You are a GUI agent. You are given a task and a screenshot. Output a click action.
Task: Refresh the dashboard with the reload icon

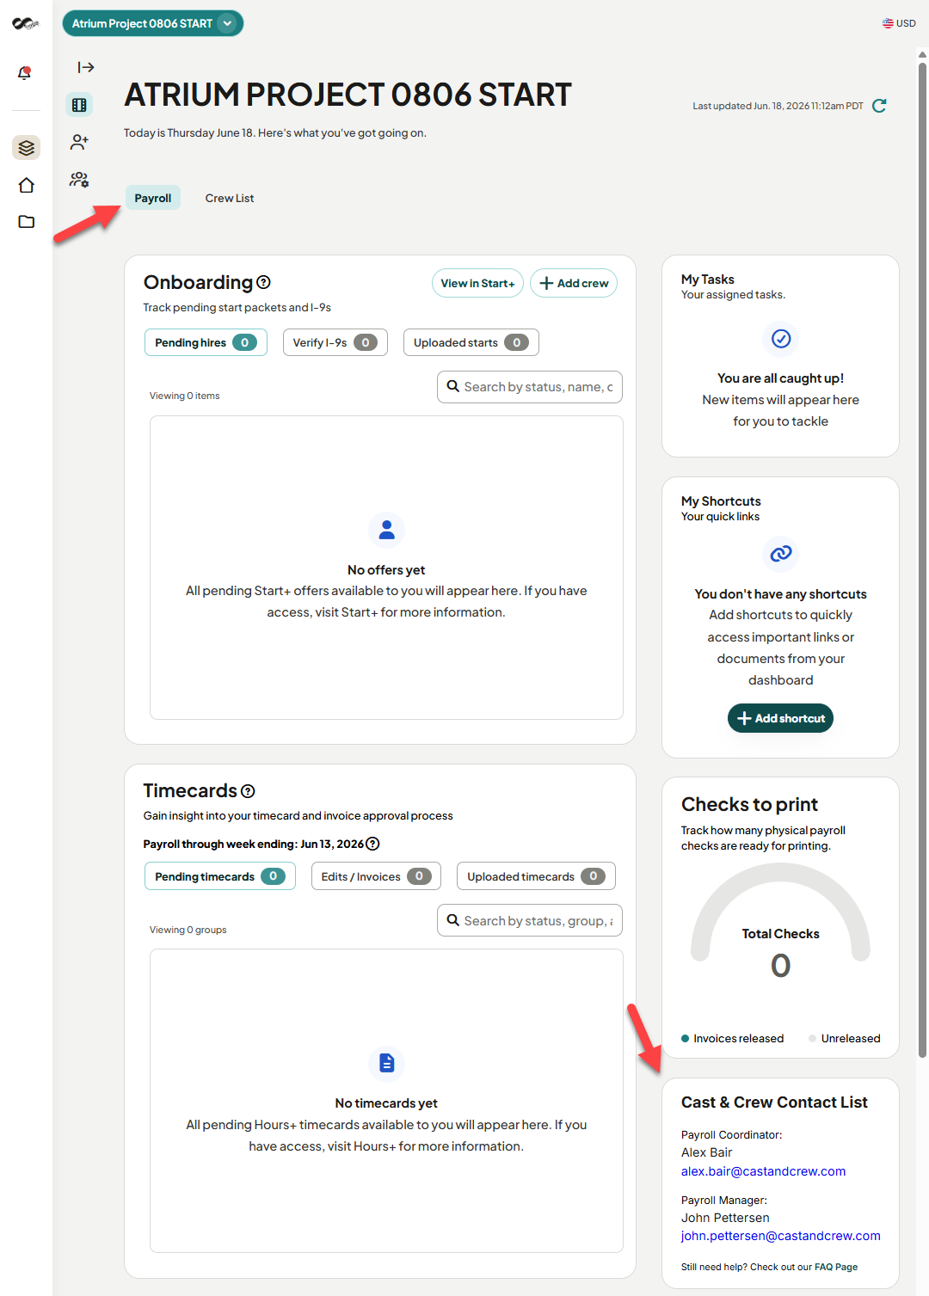click(x=879, y=106)
